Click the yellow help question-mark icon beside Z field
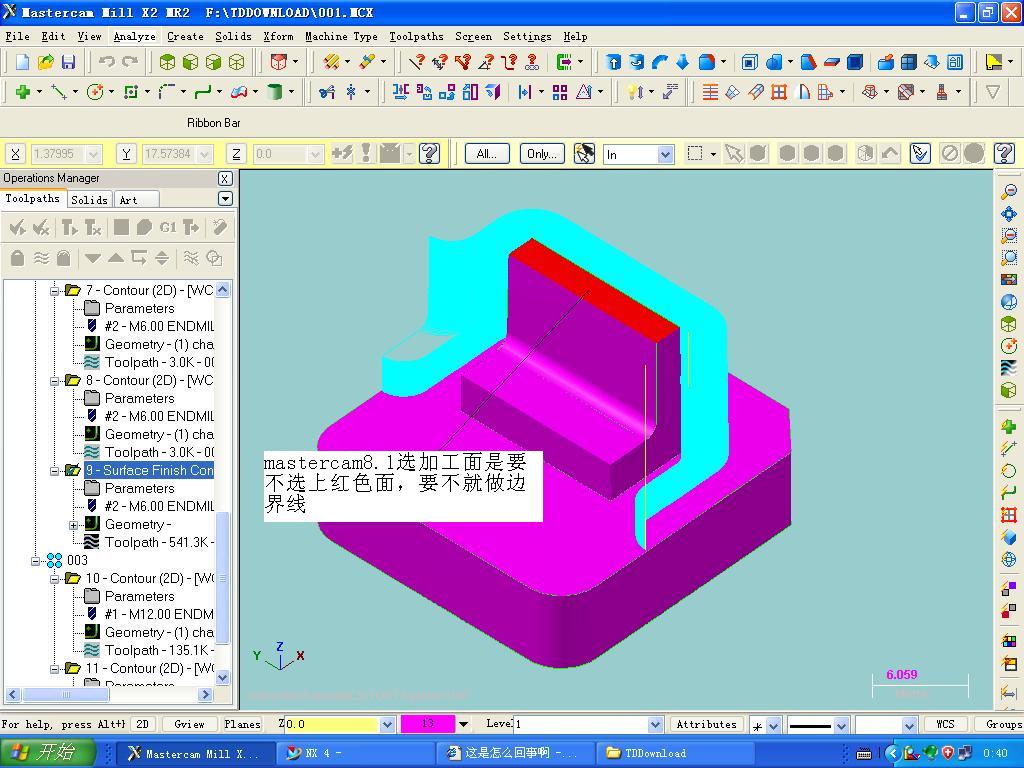 [430, 153]
